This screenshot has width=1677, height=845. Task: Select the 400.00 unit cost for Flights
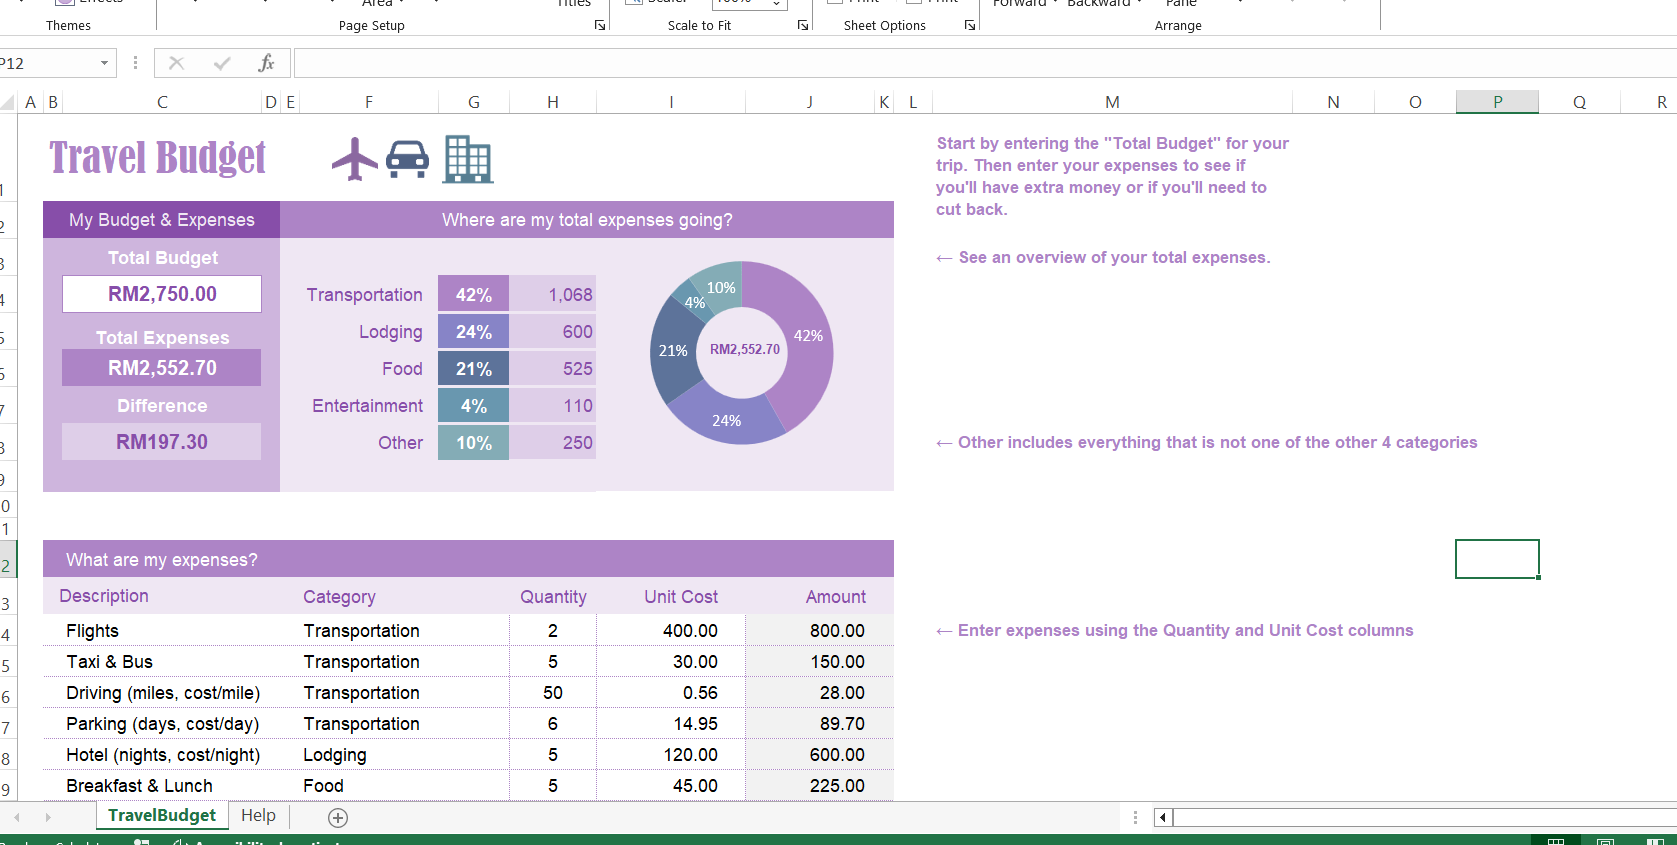(x=671, y=631)
